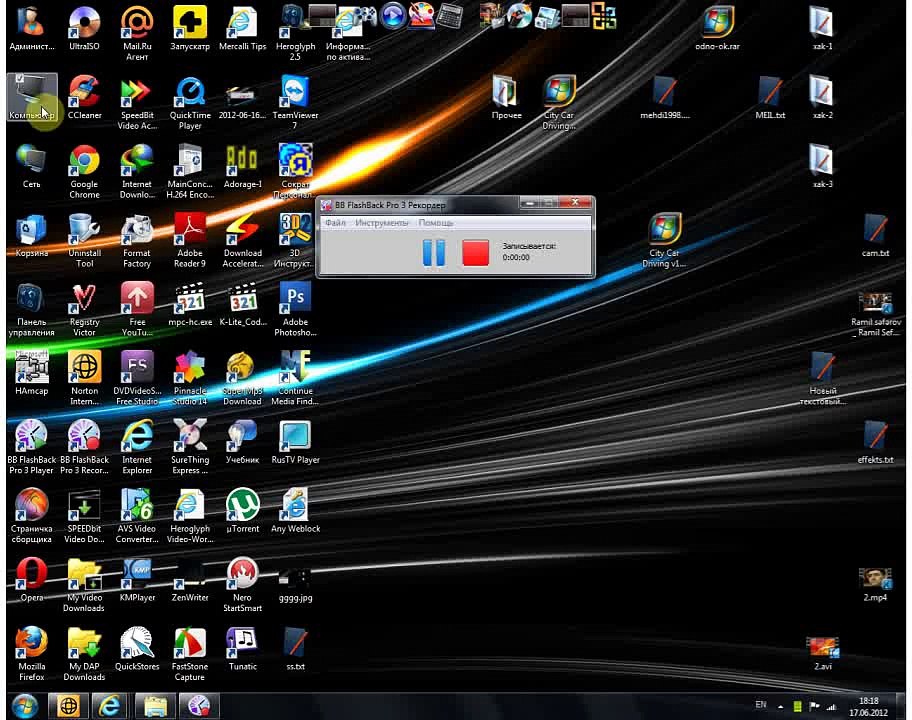Click the EN language indicator in tray
This screenshot has height=720, width=912.
coord(761,705)
